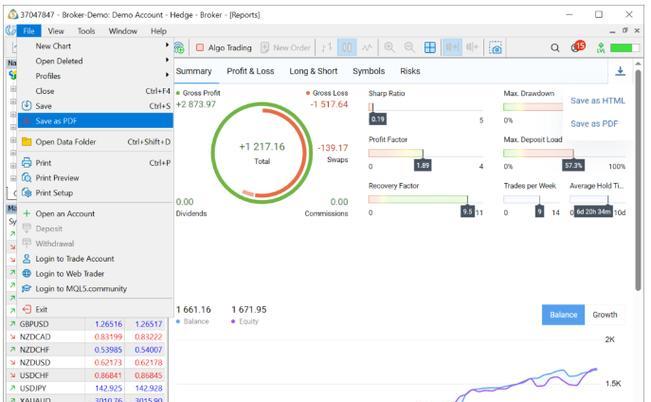Select the bar chart type icon

tap(327, 48)
